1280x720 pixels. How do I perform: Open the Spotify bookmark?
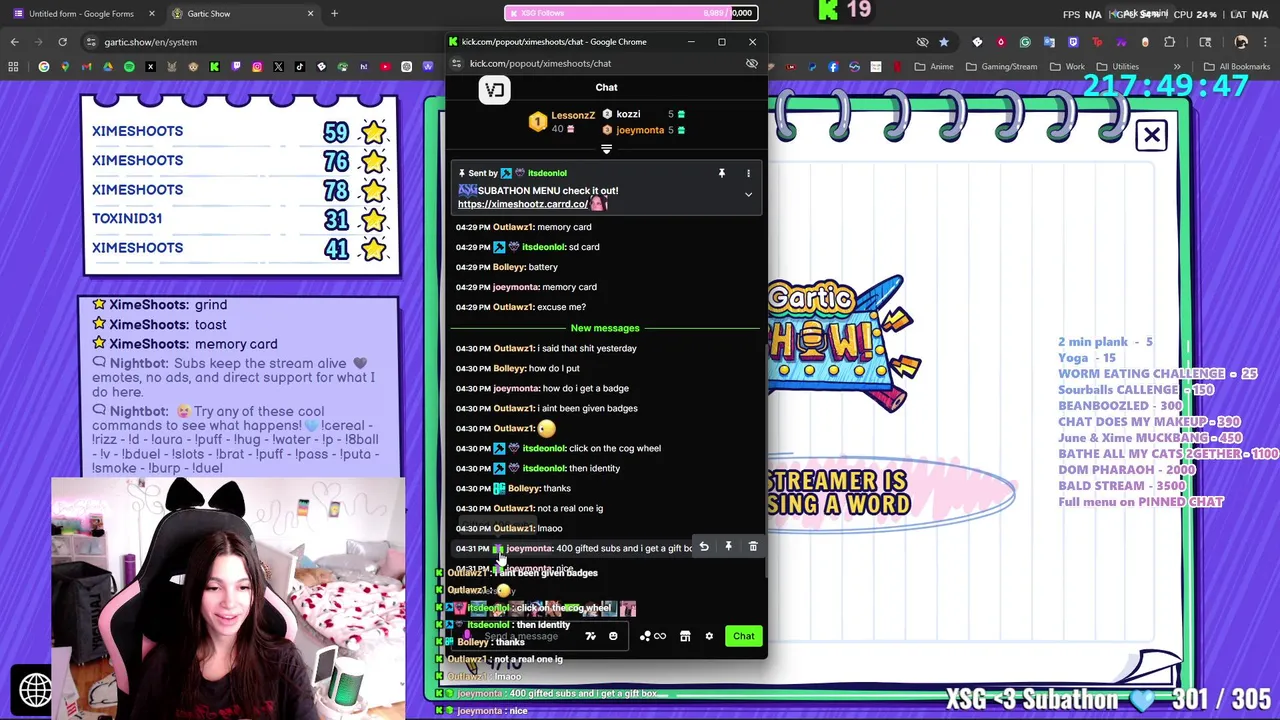tap(129, 67)
